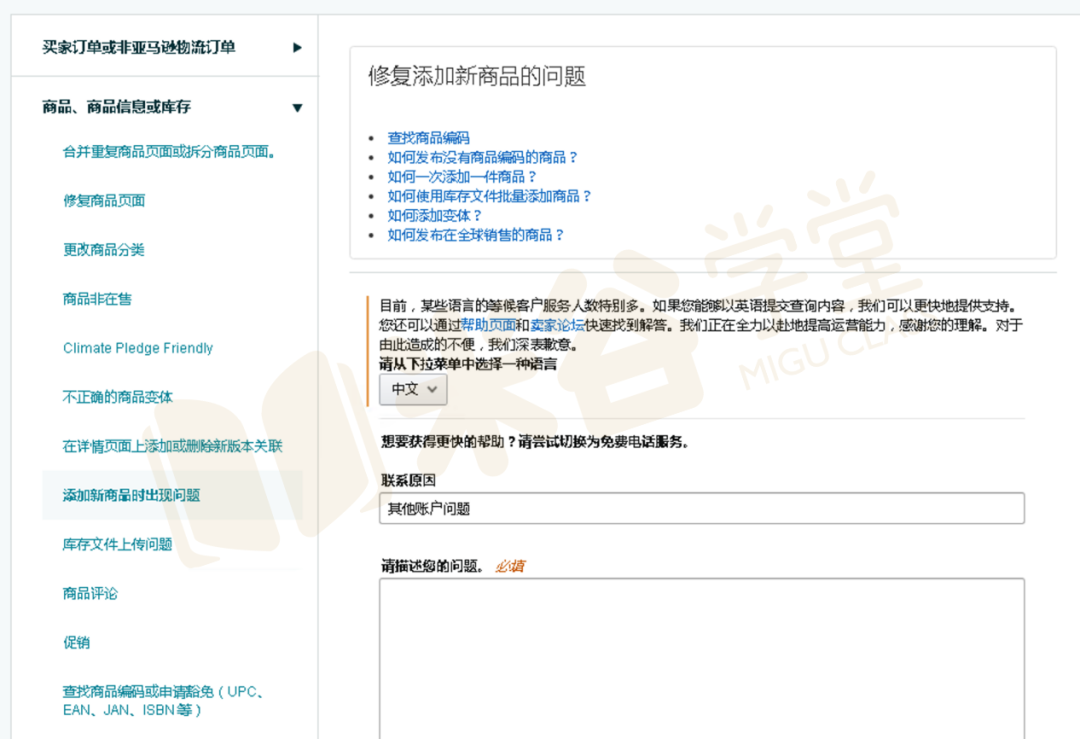Choose the 更改商品分类 sidebar entry
Screen dimensions: 1080x739
[x=104, y=249]
